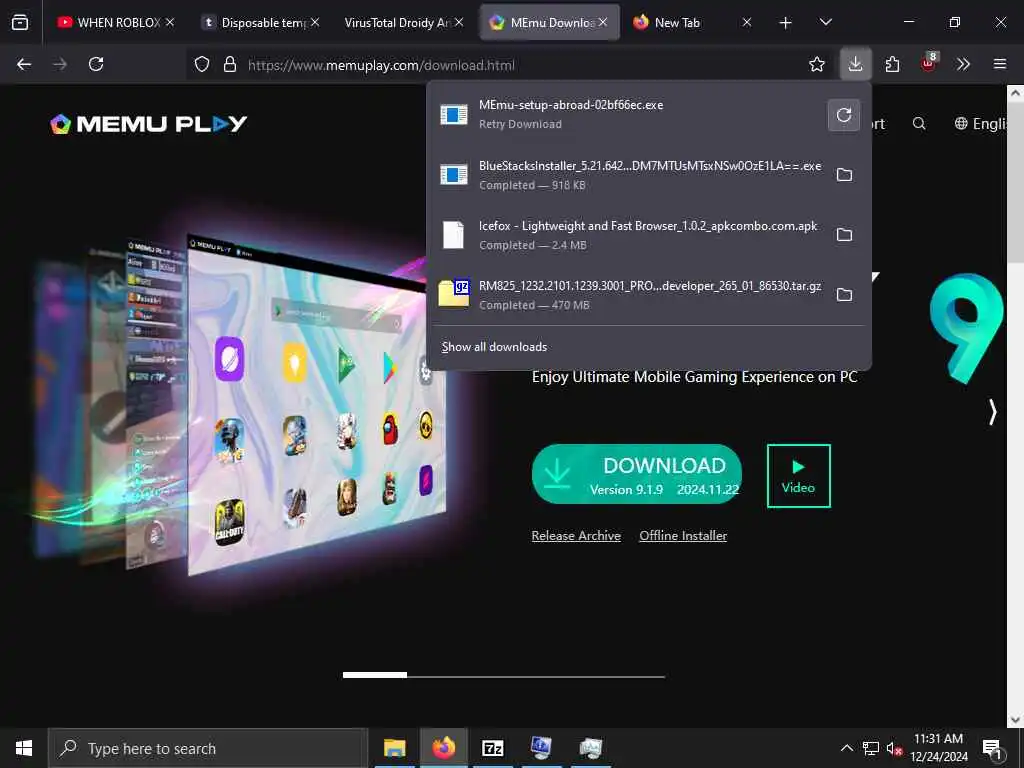Show Icefox apk file in folder
The height and width of the screenshot is (768, 1024).
[x=844, y=235]
